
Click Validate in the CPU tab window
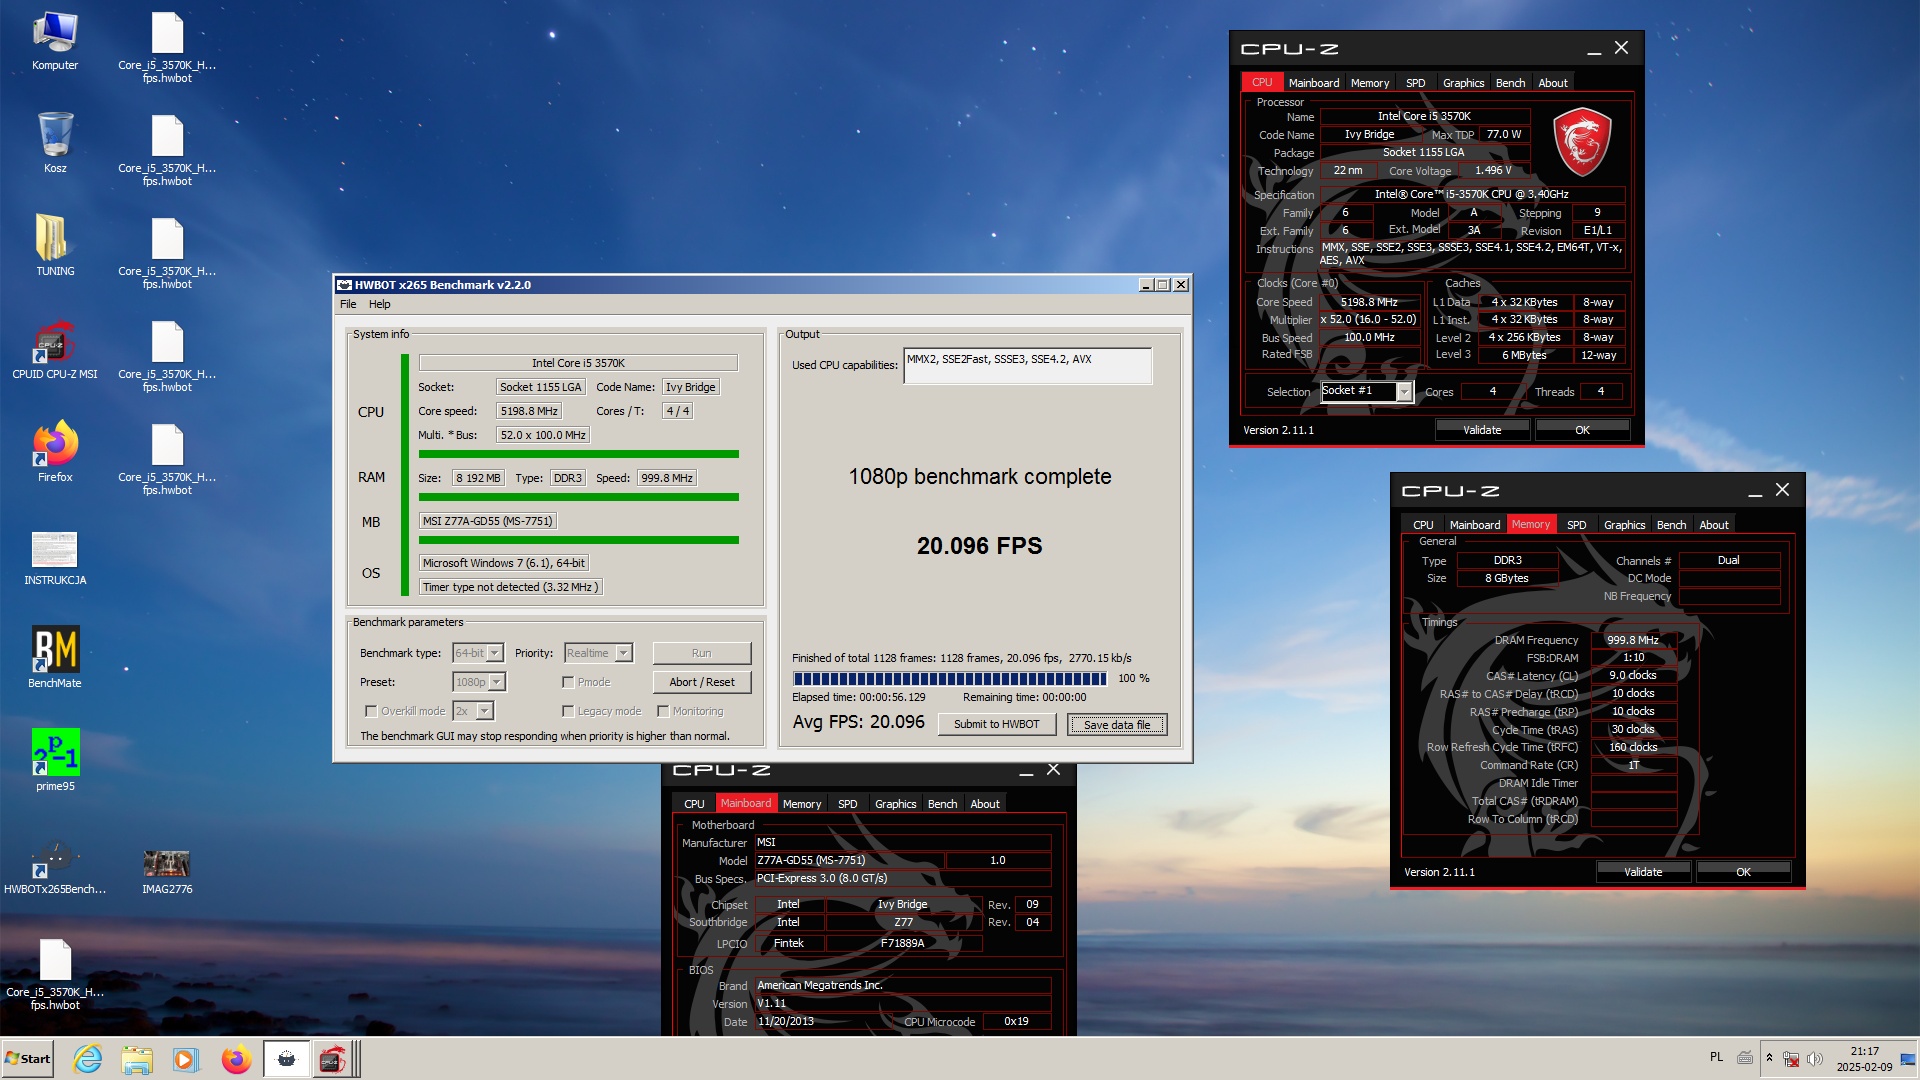pyautogui.click(x=1482, y=430)
